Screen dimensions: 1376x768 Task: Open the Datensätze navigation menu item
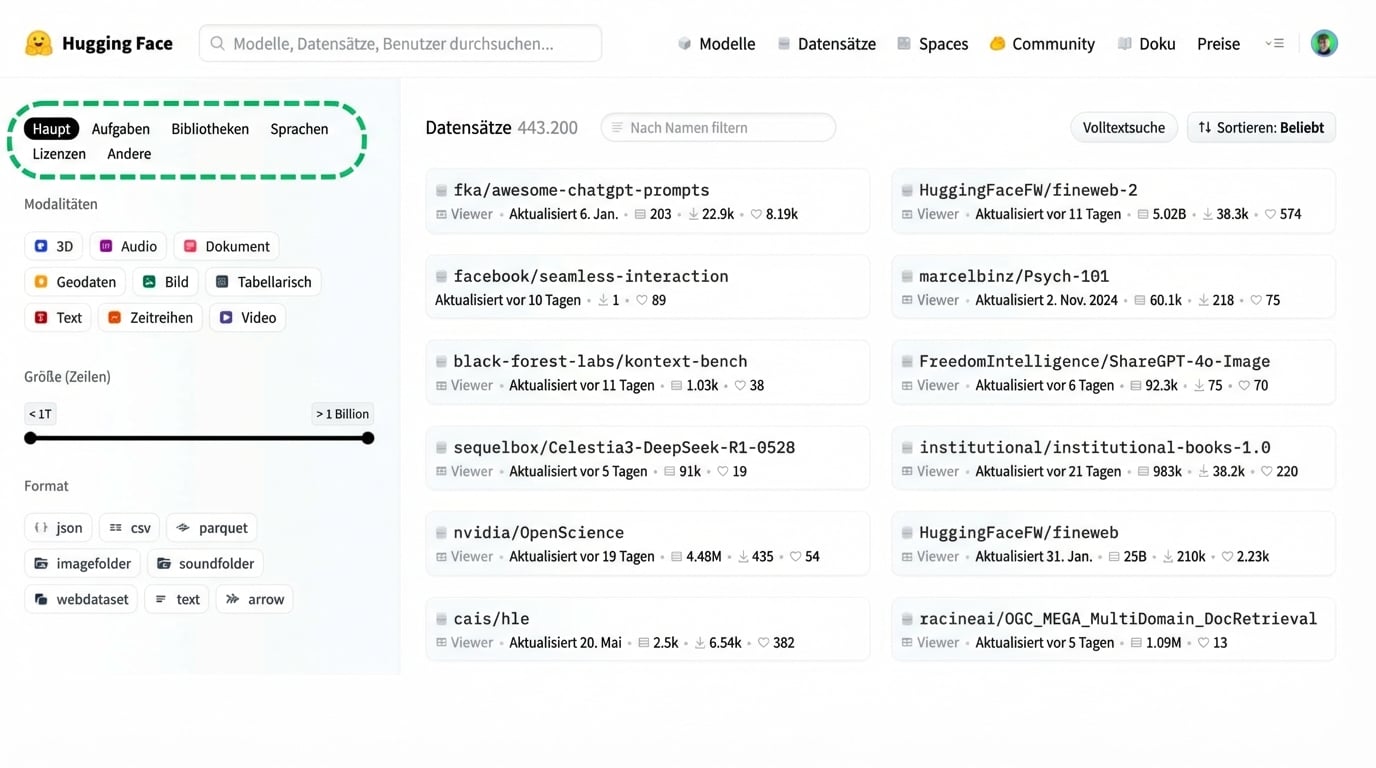tap(836, 43)
